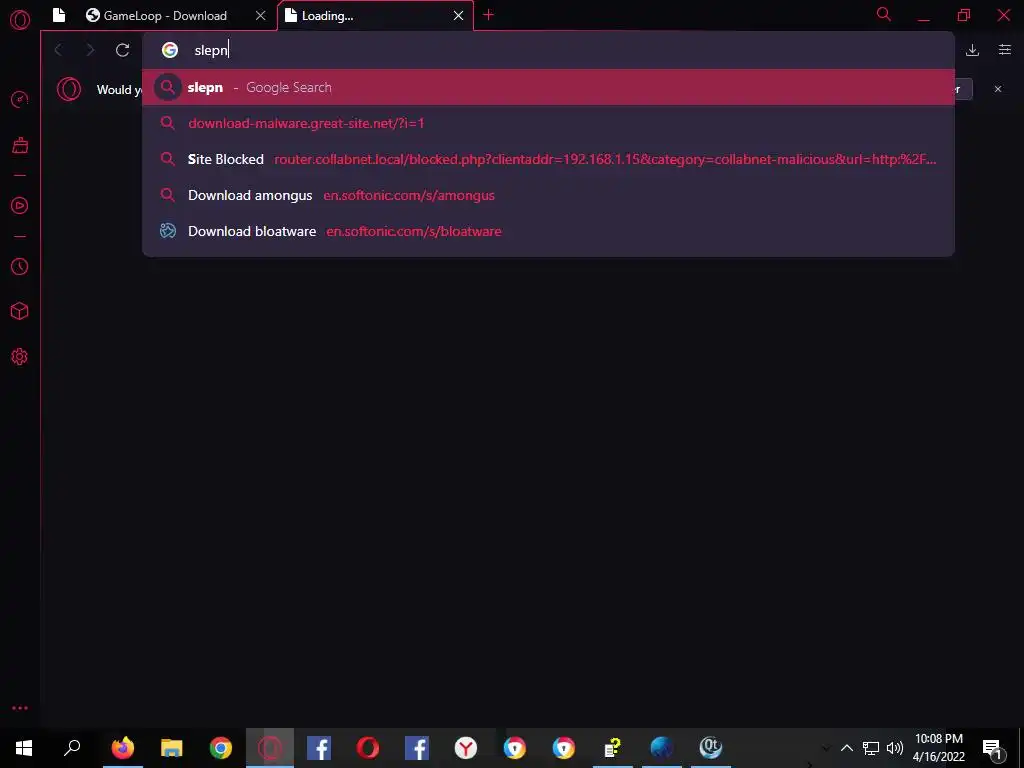The image size is (1024, 768).
Task: Reload the current page
Action: click(x=122, y=50)
